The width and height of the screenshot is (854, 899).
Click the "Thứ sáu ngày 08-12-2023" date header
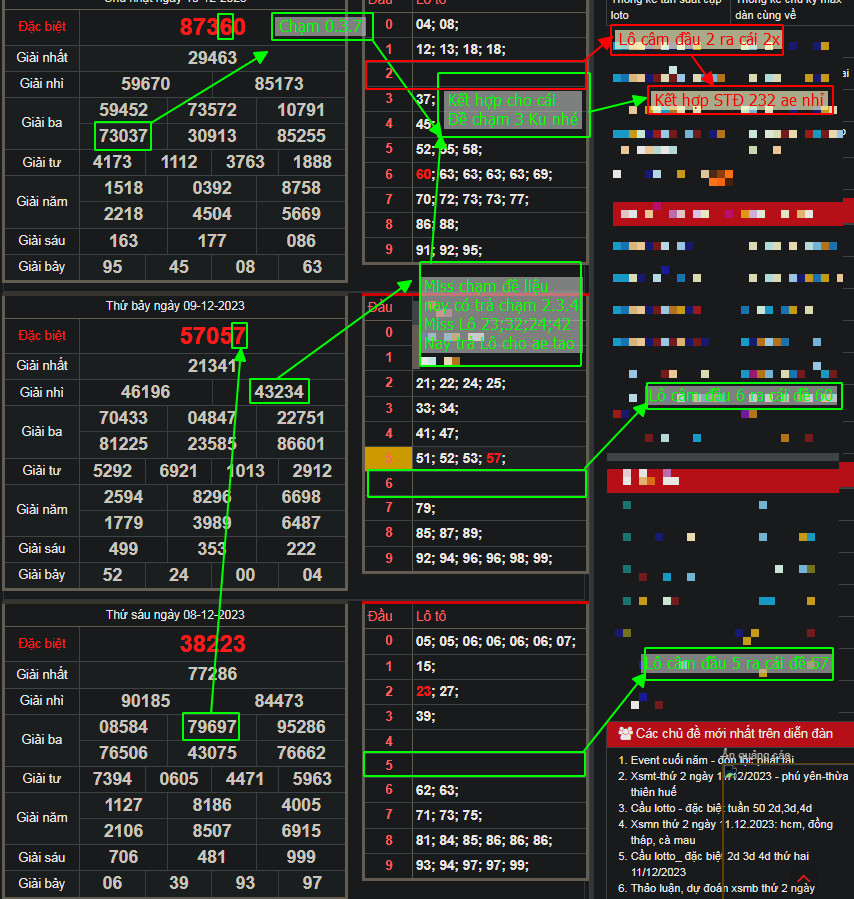175,614
